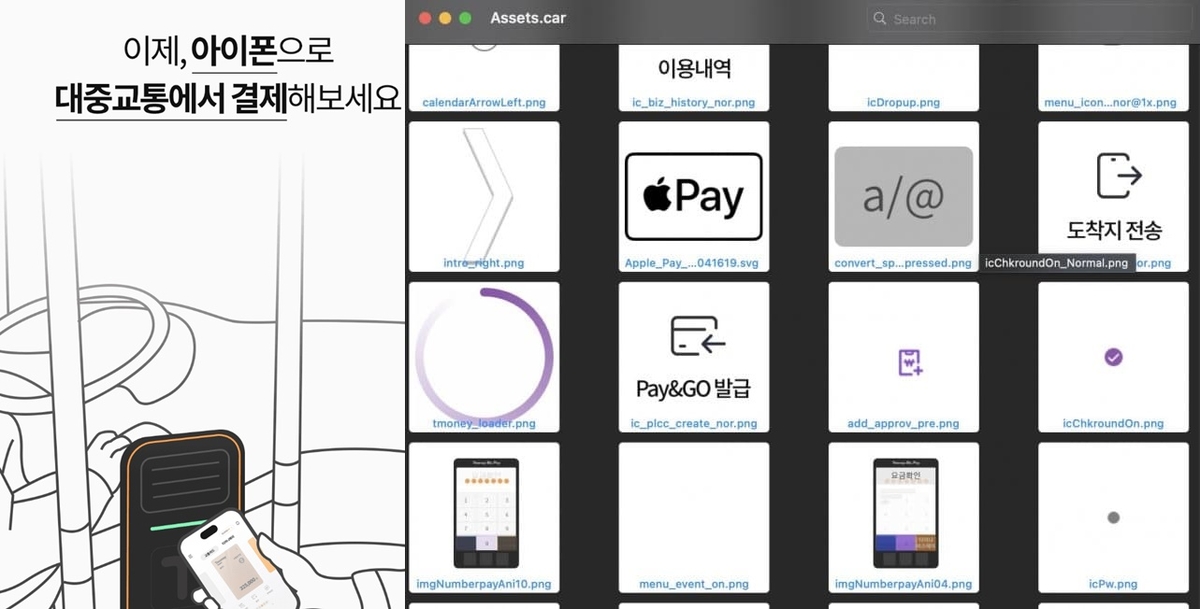This screenshot has width=1200, height=609.
Task: Click the icPw.png file name
Action: [1113, 584]
